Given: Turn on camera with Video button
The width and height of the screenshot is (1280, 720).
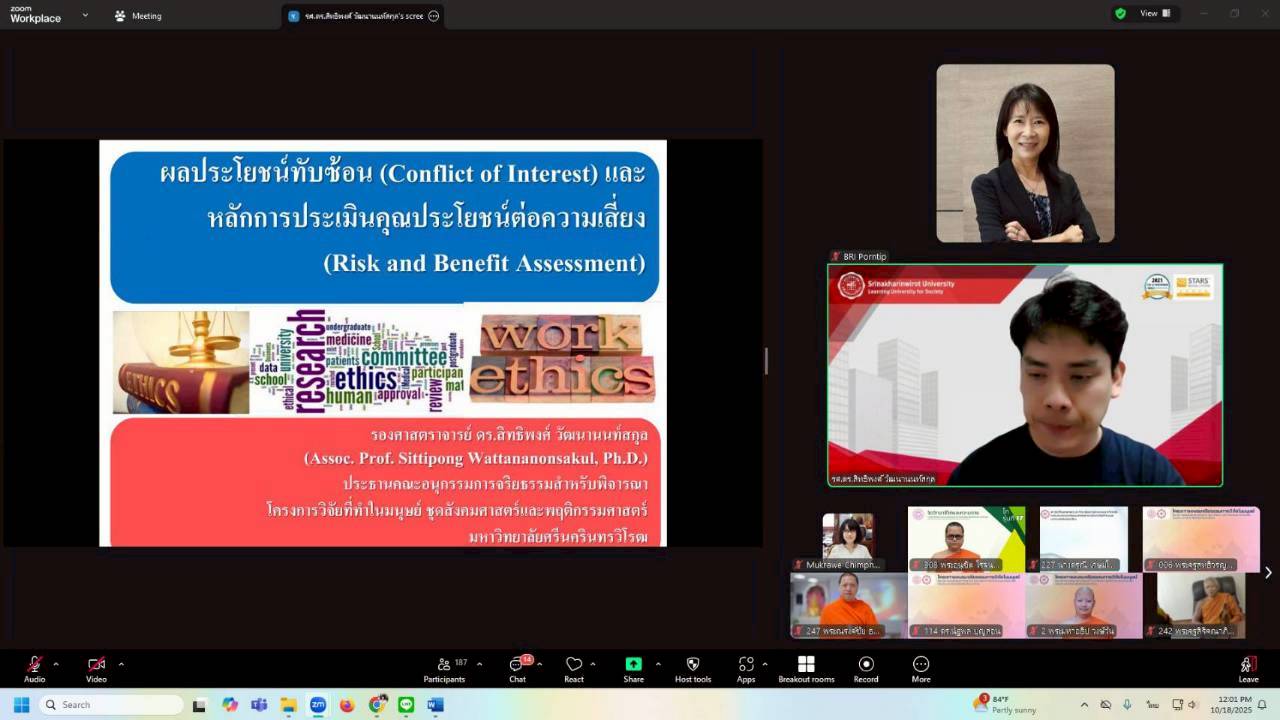Looking at the screenshot, I should tap(96, 665).
